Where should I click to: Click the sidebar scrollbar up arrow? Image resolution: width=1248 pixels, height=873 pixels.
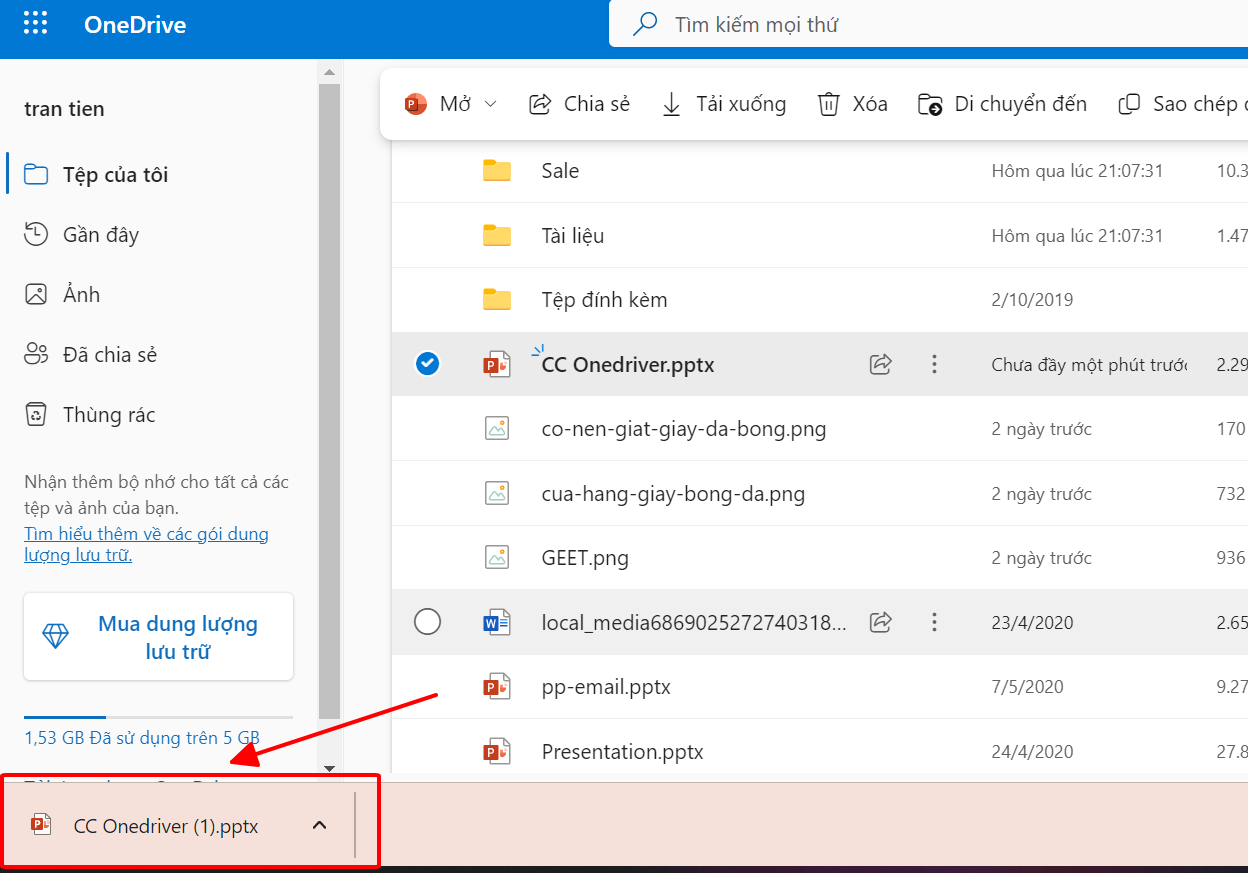click(x=329, y=73)
